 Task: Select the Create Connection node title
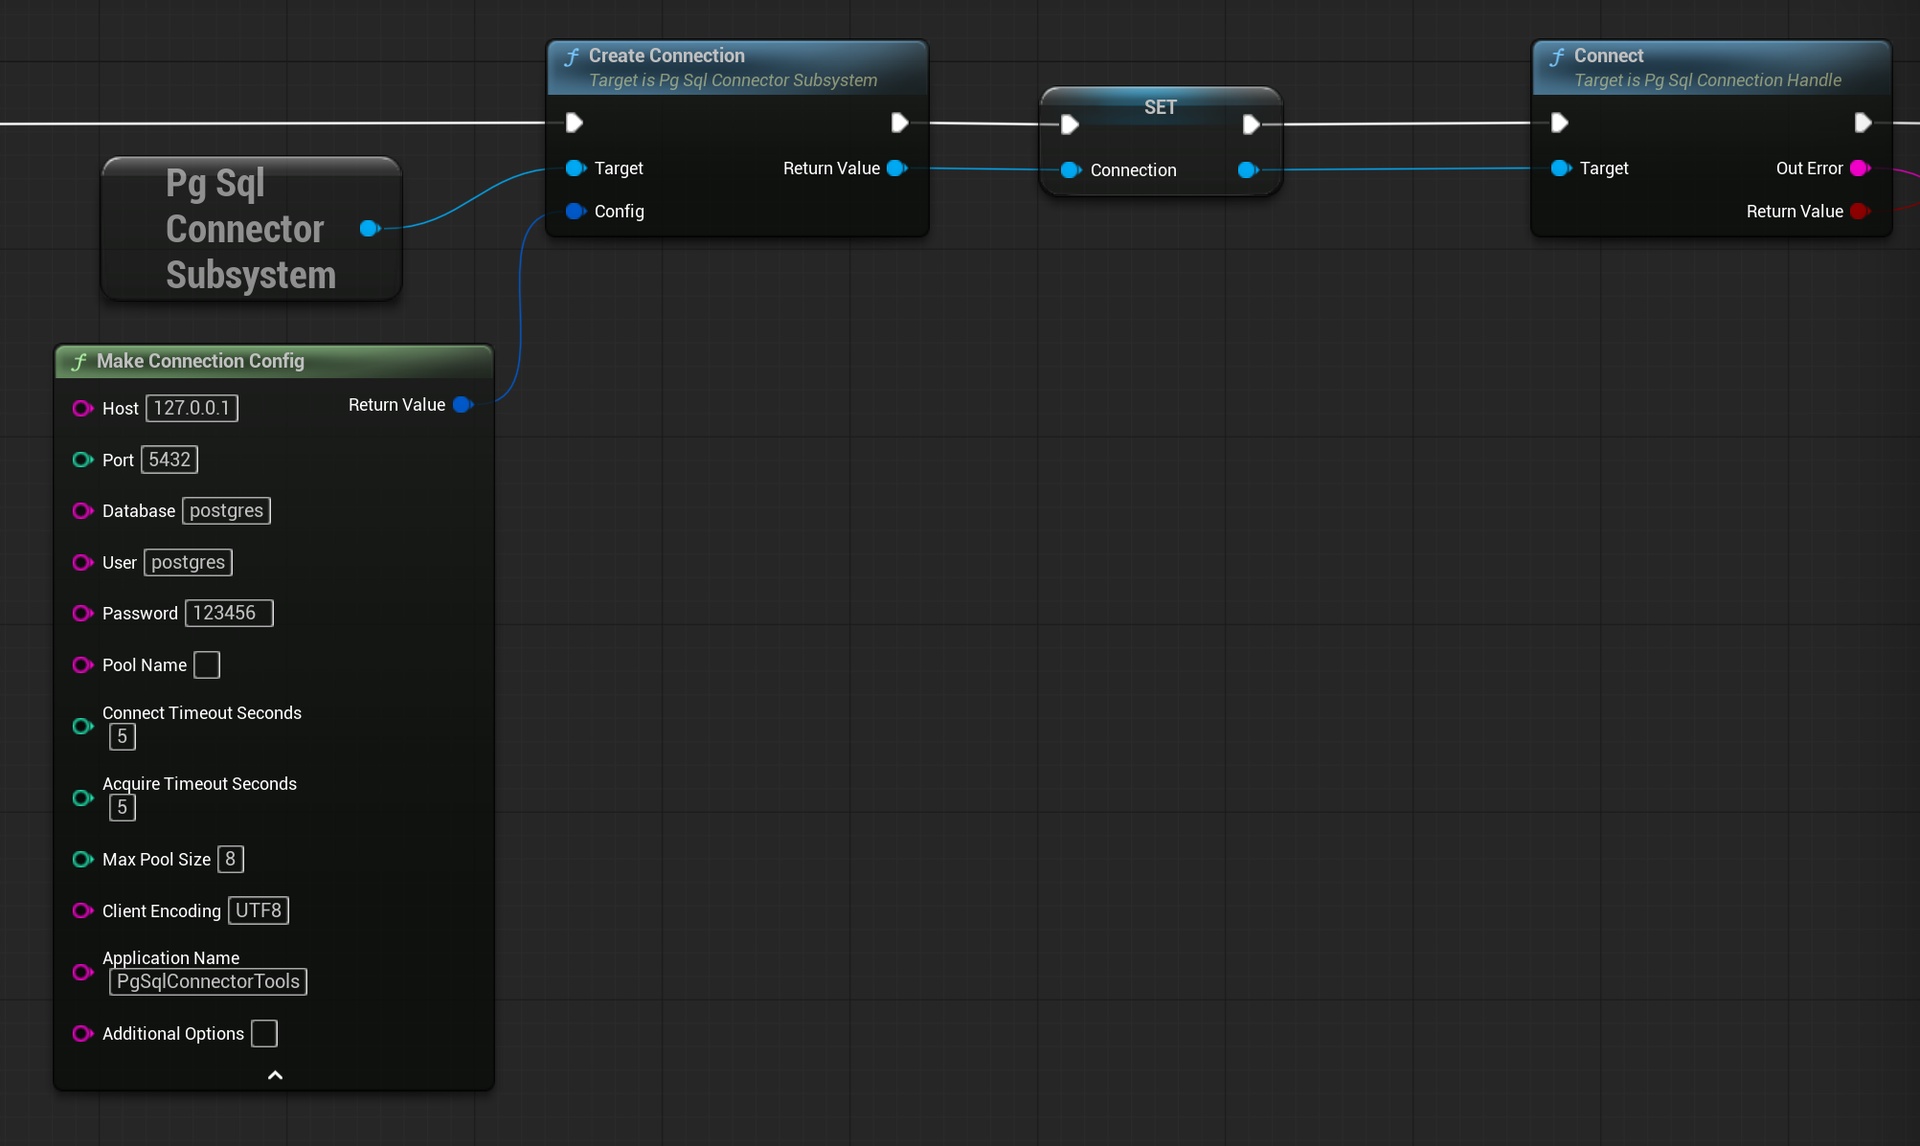[666, 56]
